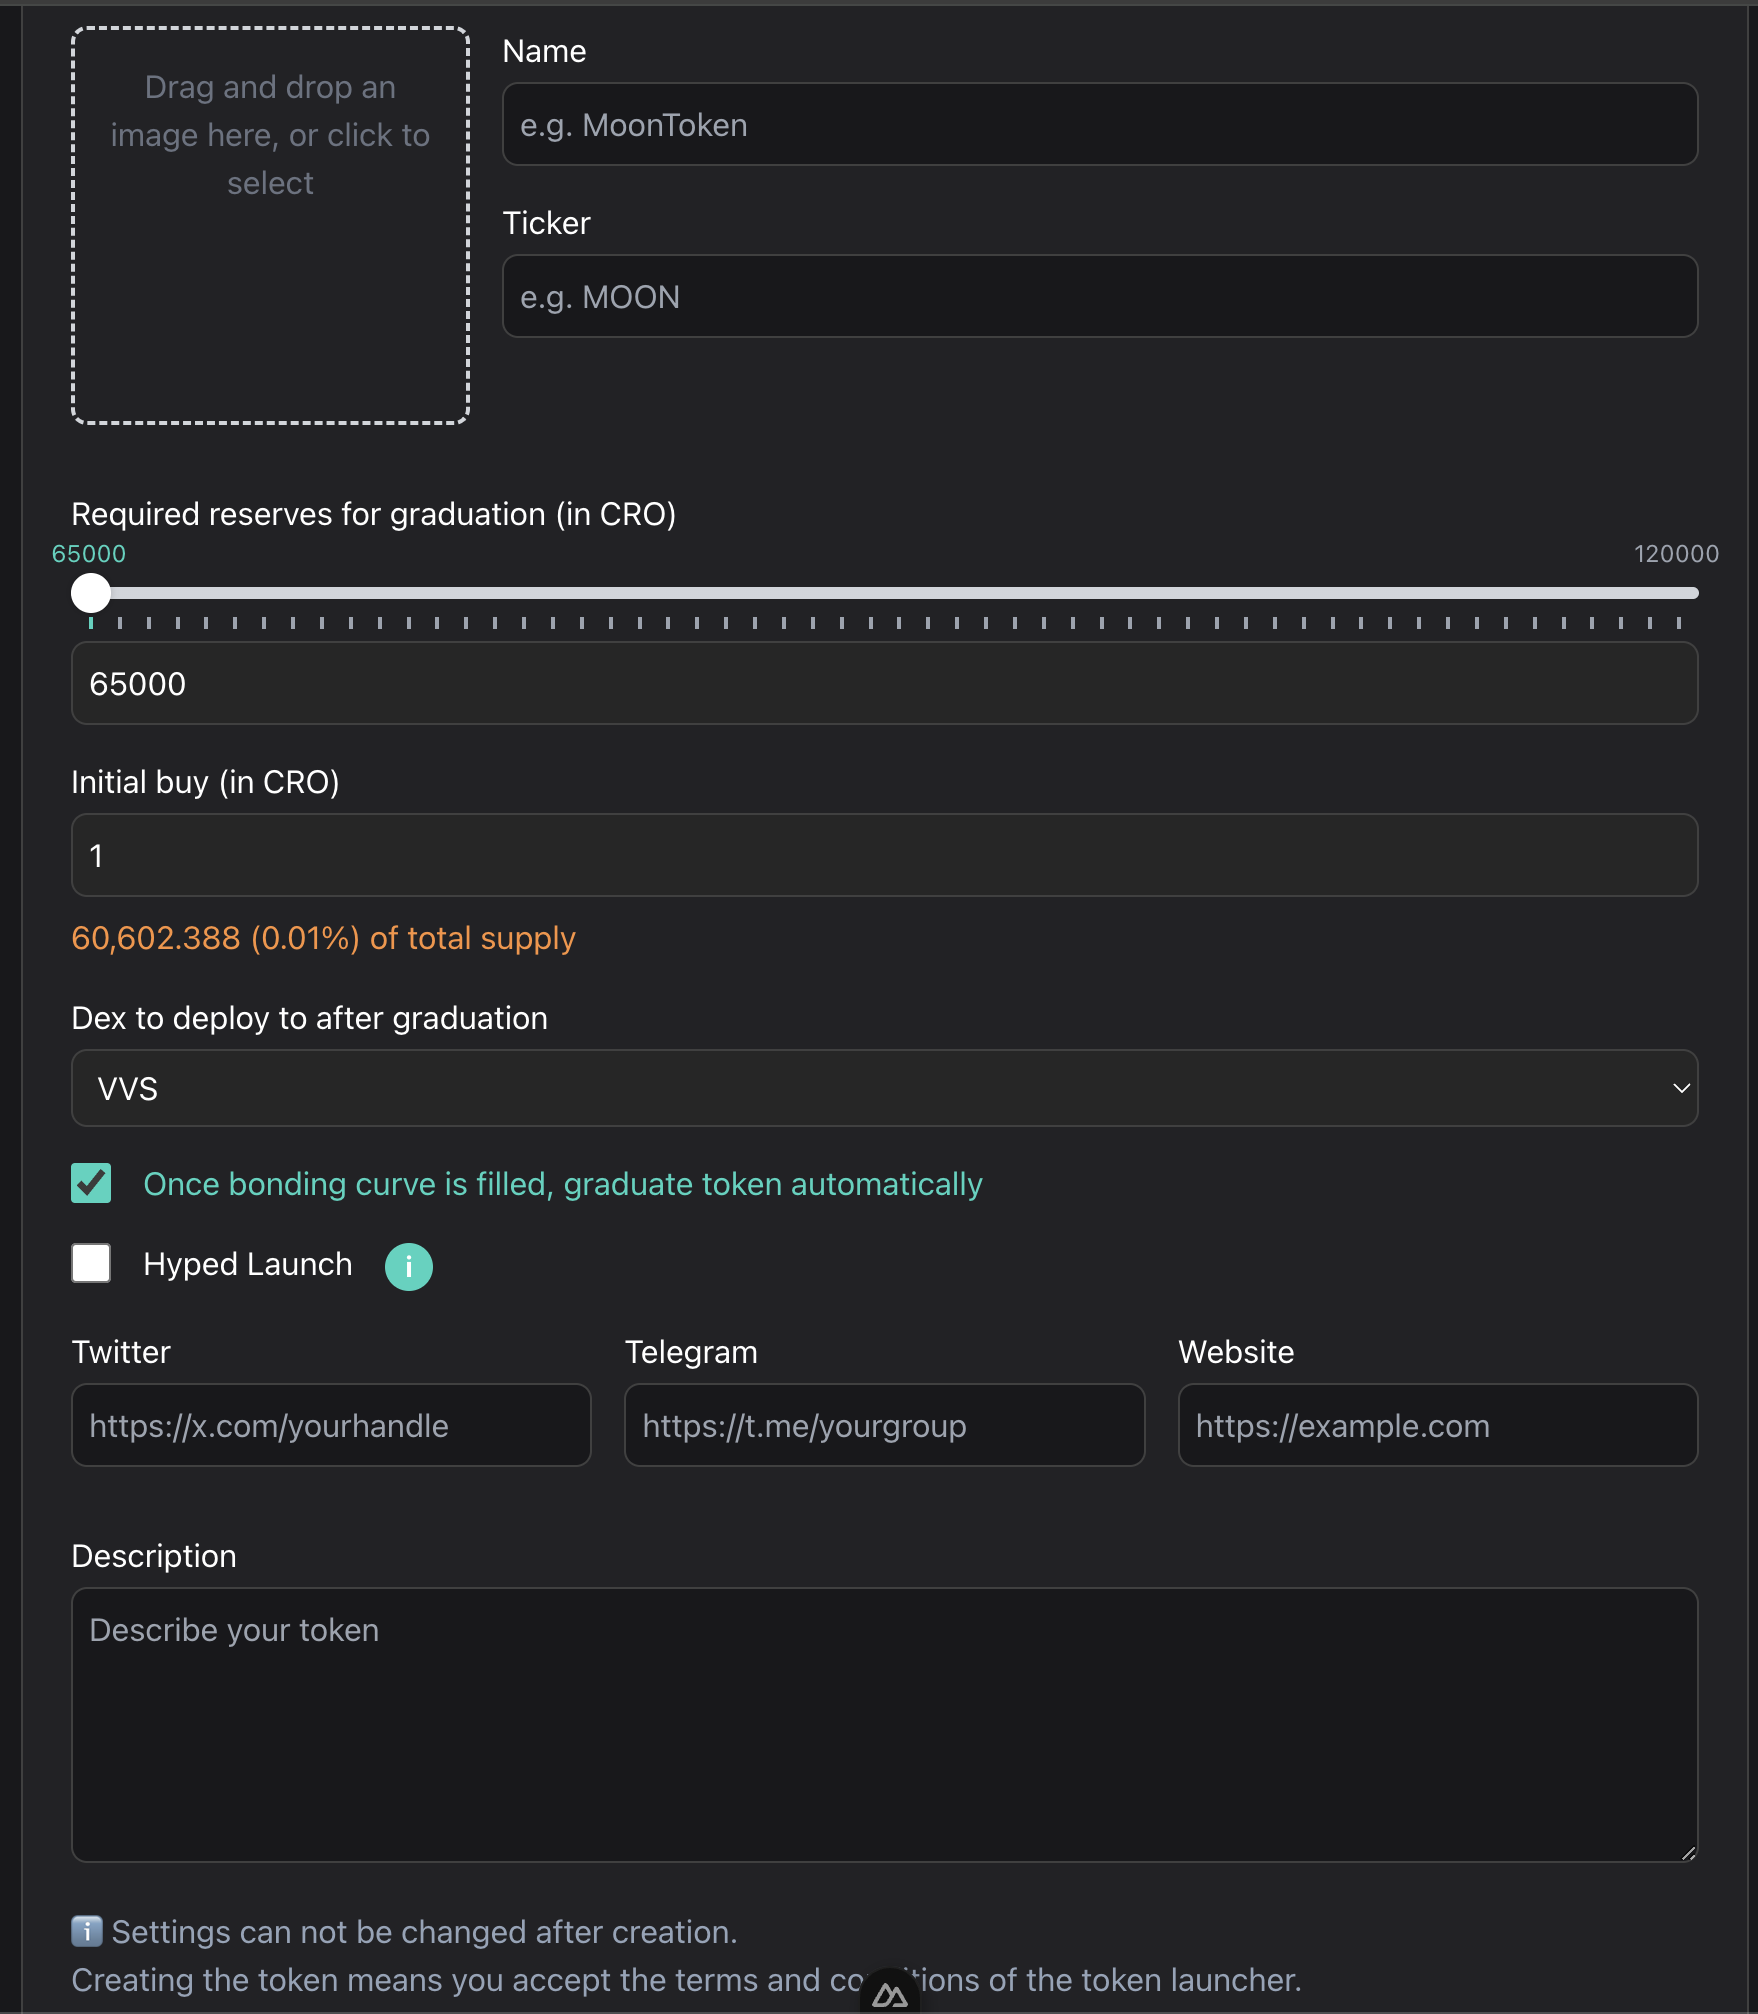Click the reserves slider handle
The width and height of the screenshot is (1758, 2014).
pos(91,593)
